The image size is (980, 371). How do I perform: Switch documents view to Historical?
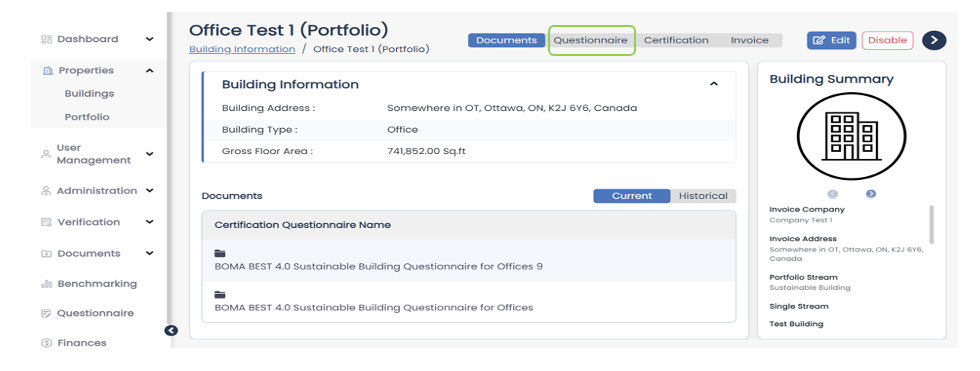(703, 196)
